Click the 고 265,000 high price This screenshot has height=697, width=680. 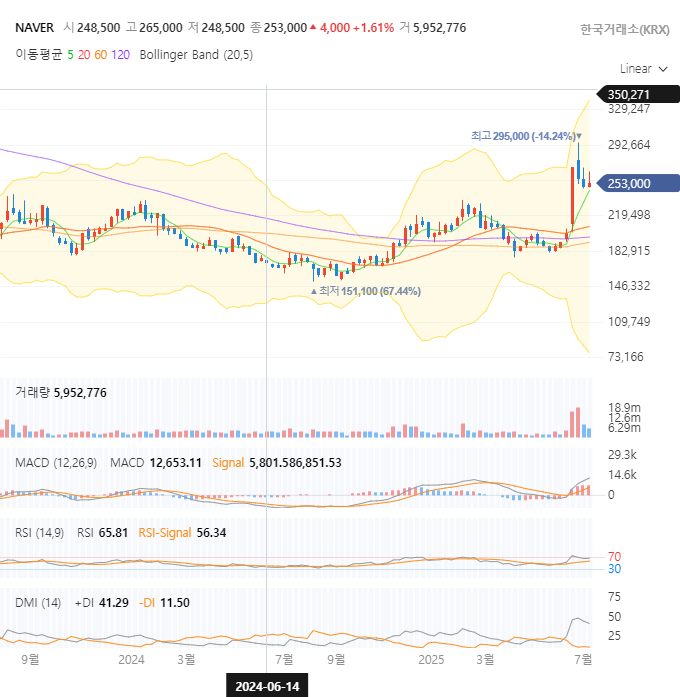pos(154,28)
